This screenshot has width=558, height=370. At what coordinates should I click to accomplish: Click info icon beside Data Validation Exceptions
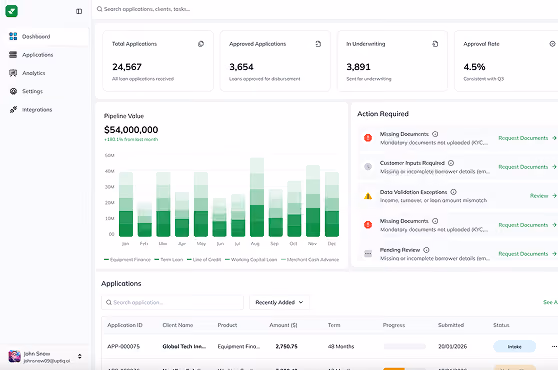(x=453, y=192)
